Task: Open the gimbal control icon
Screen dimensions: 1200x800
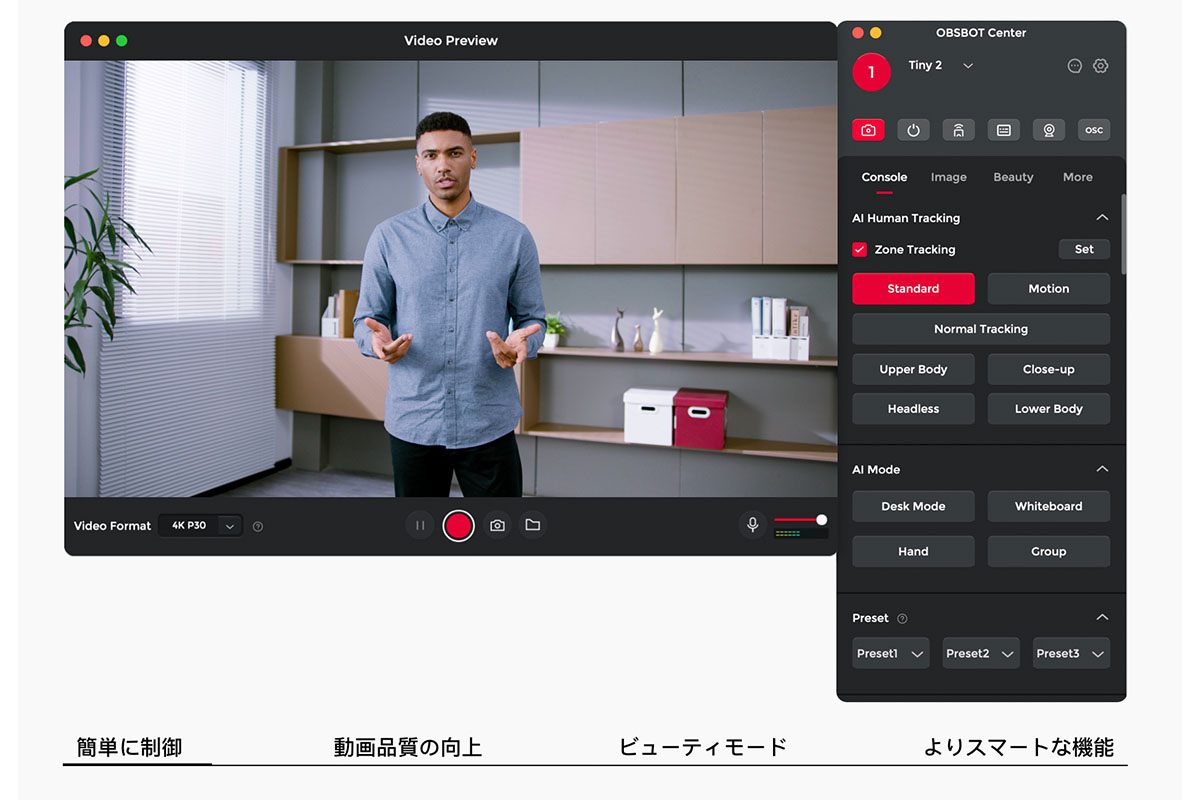Action: click(x=958, y=129)
